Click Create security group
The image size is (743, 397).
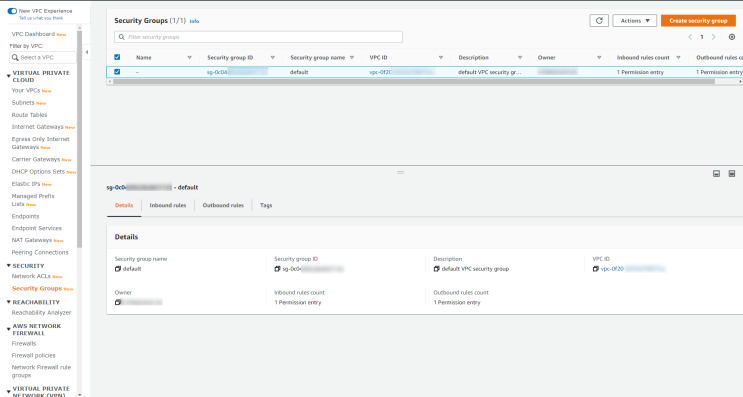pos(698,21)
